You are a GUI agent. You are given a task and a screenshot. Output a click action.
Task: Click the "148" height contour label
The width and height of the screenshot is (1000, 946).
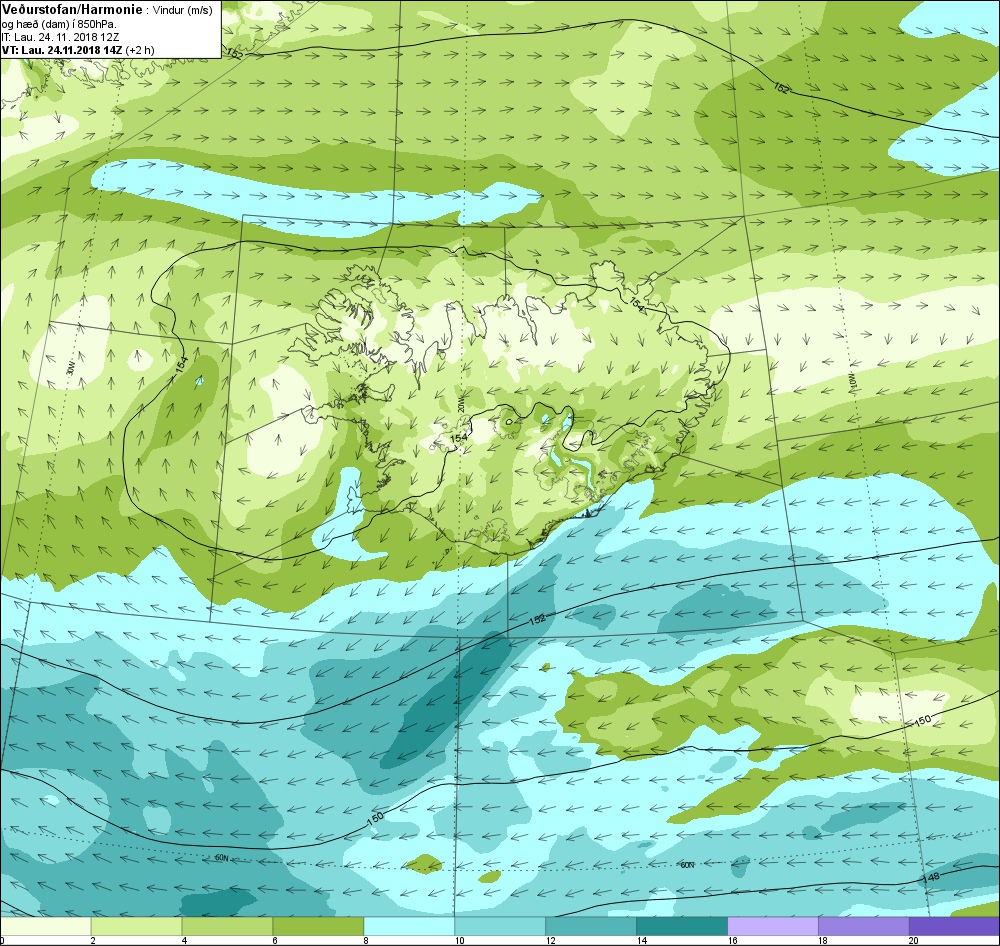[x=930, y=878]
